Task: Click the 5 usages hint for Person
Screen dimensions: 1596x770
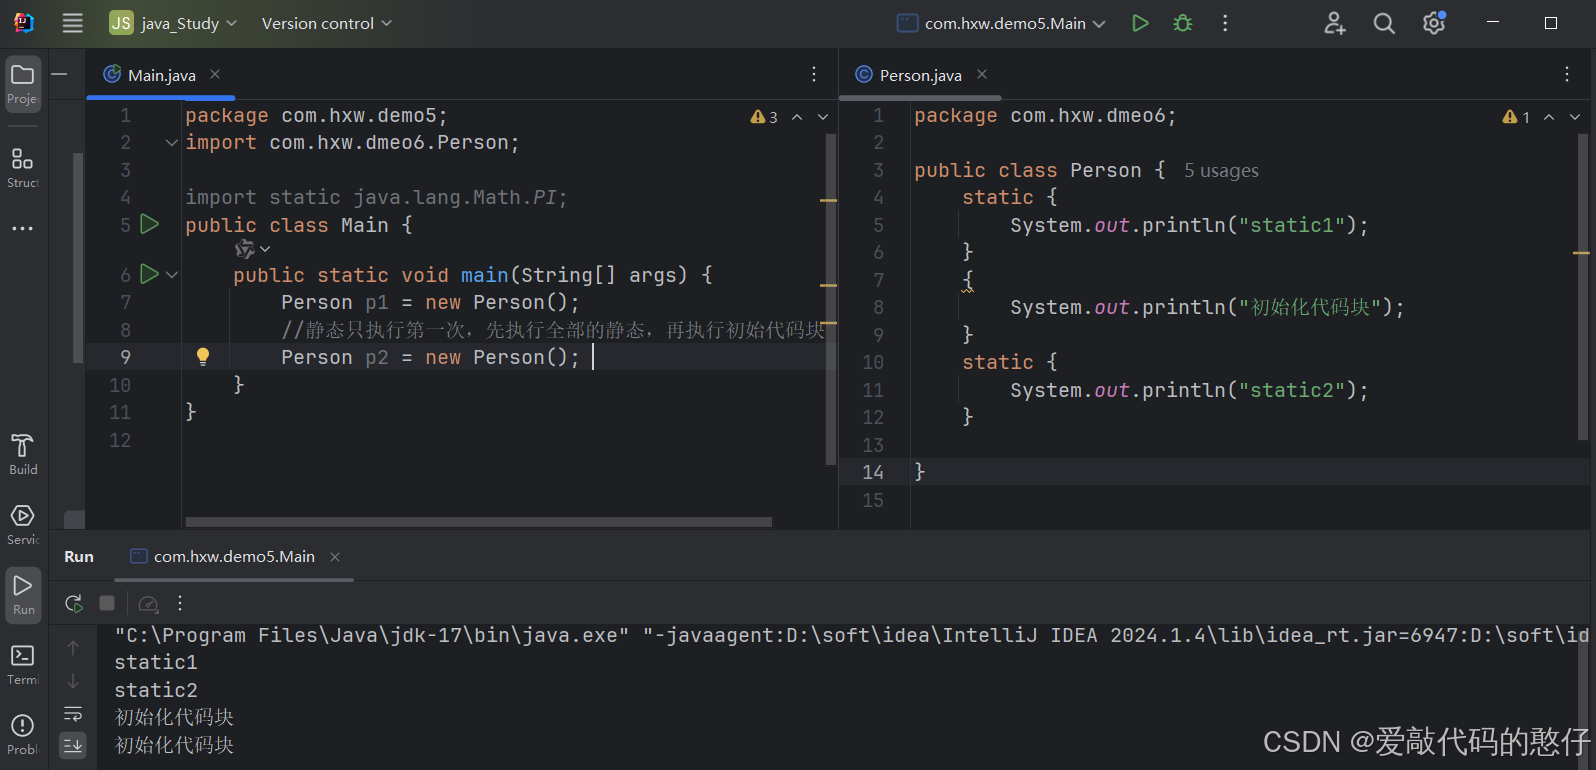Action: point(1221,171)
